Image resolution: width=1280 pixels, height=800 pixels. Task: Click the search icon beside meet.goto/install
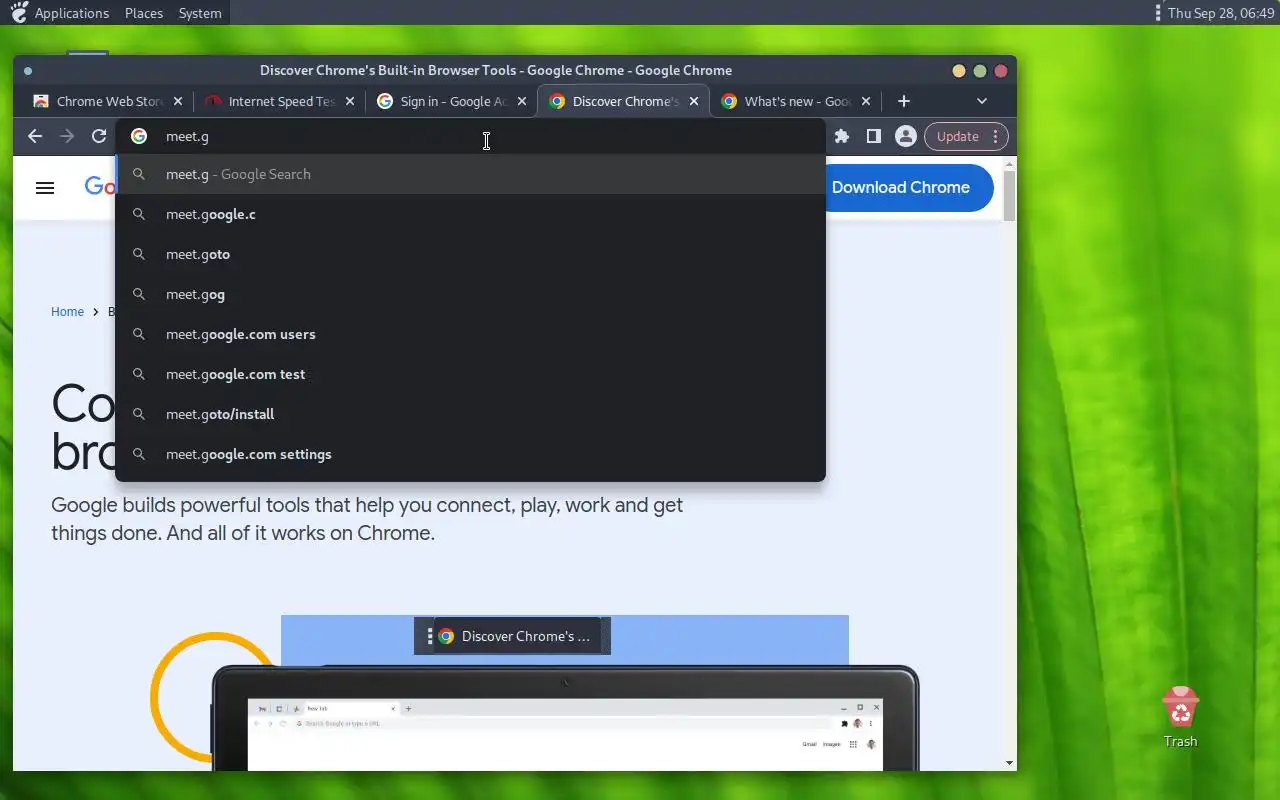(x=139, y=414)
